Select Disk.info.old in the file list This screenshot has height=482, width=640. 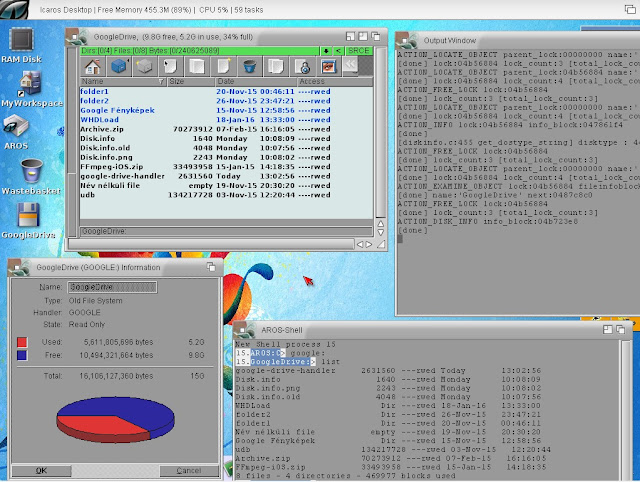click(226, 148)
